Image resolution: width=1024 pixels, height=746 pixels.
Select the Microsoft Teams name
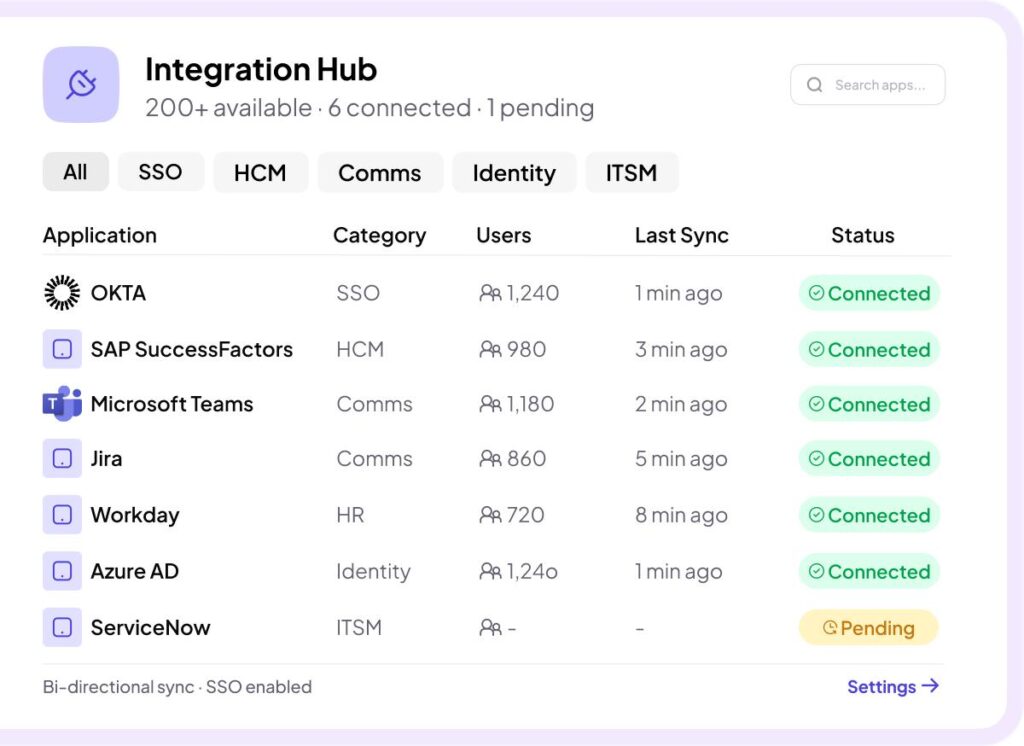click(172, 404)
